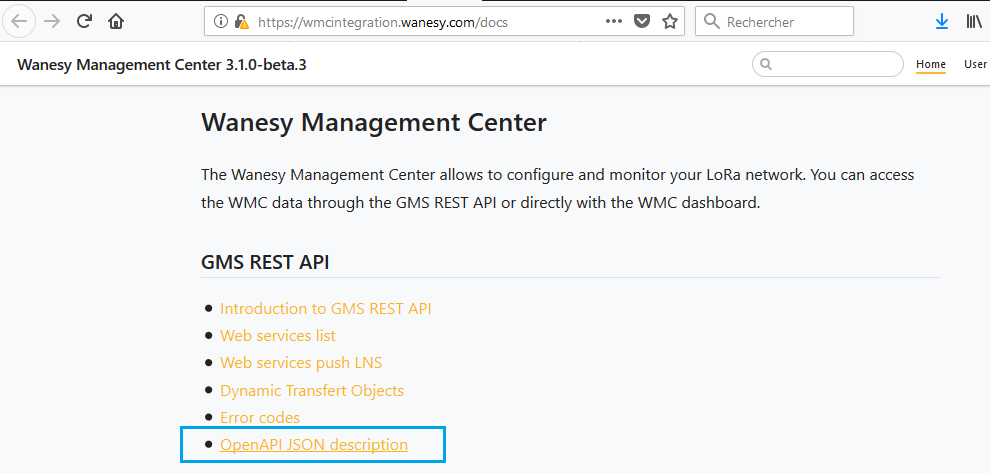Show site information via the info icon
990x473 pixels.
click(221, 21)
